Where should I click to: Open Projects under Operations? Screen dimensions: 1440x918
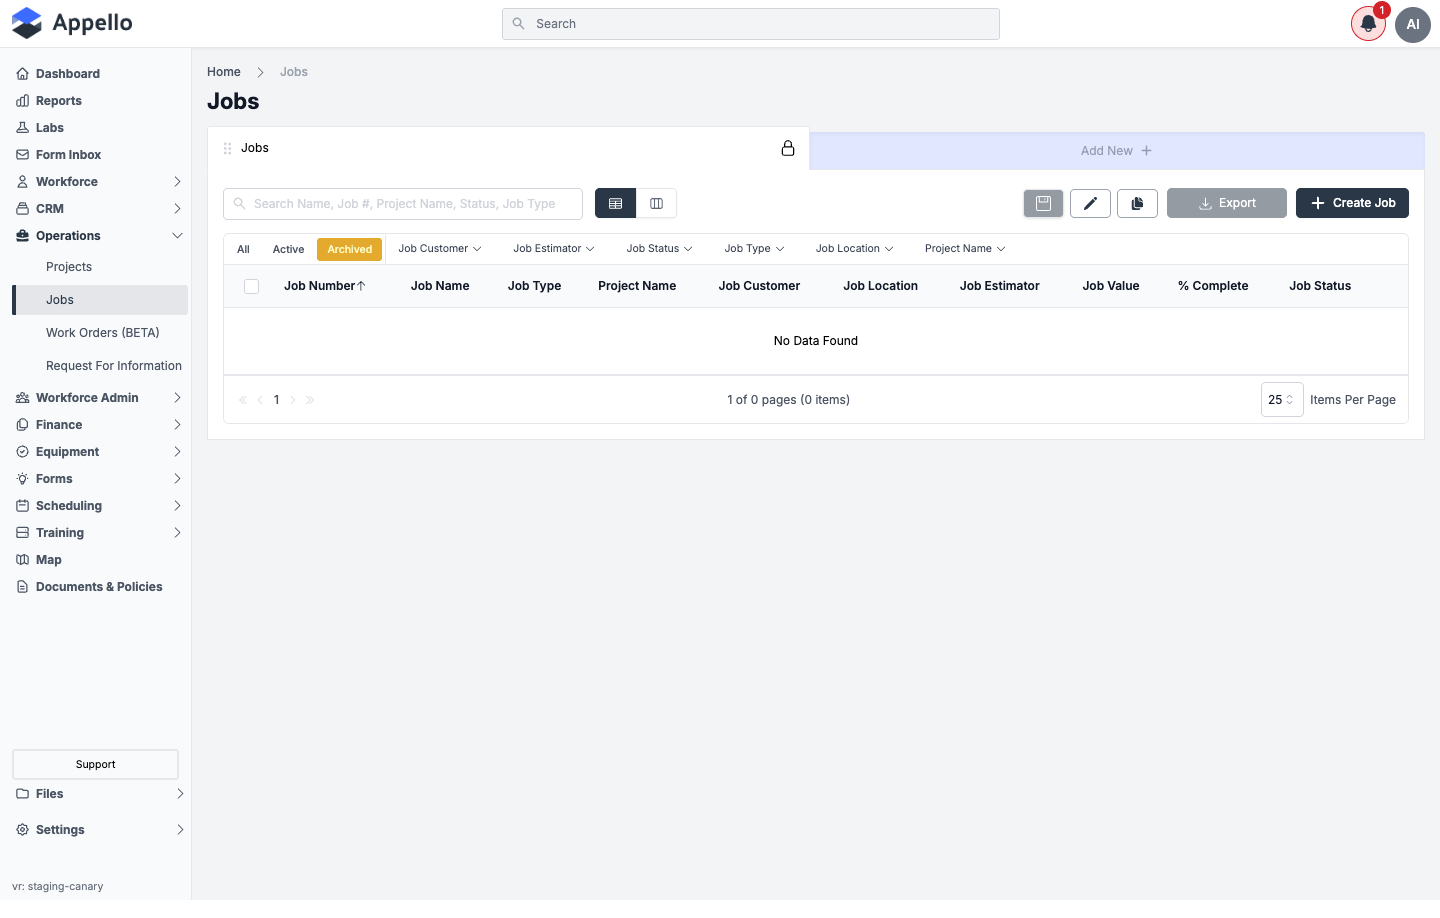69,267
